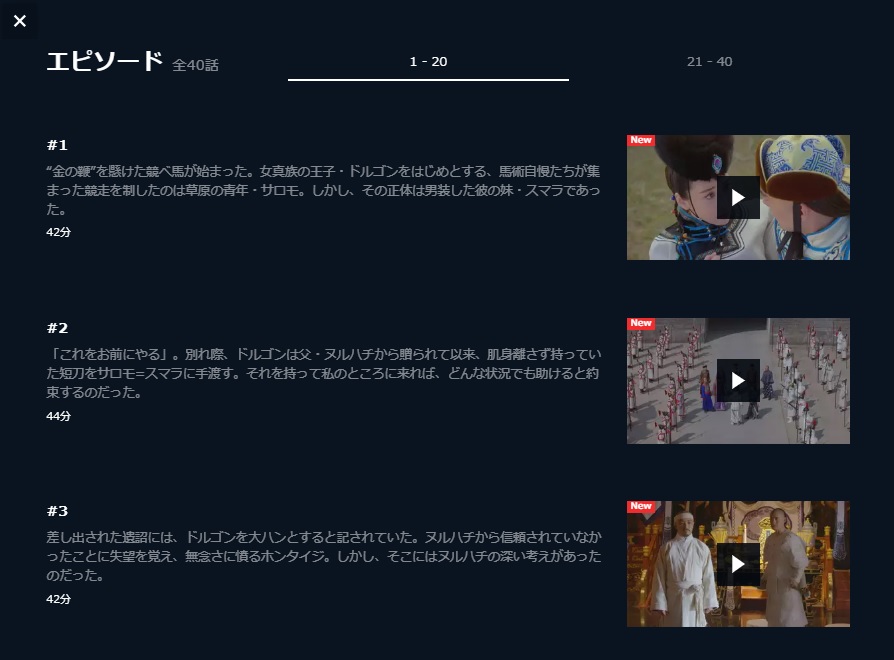Select the エピソード heading
Image resolution: width=894 pixels, height=660 pixels.
coord(105,61)
